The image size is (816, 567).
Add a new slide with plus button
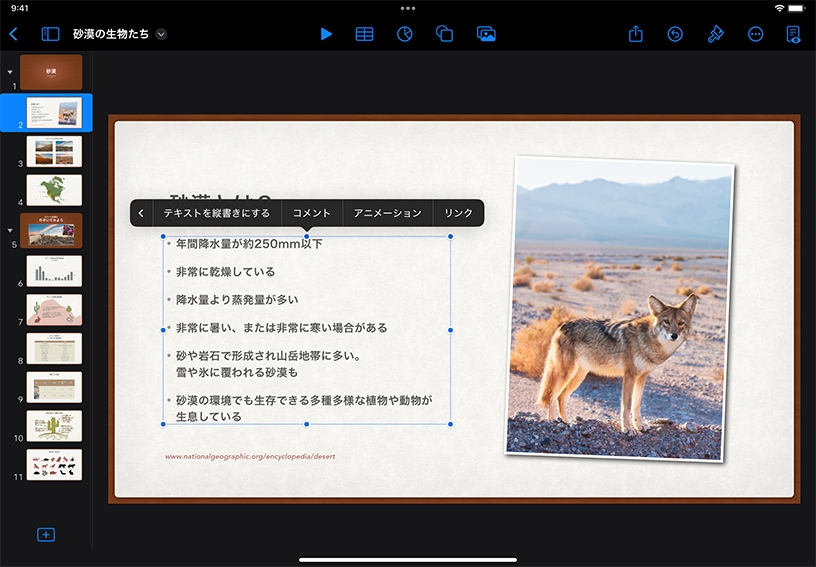tap(46, 535)
